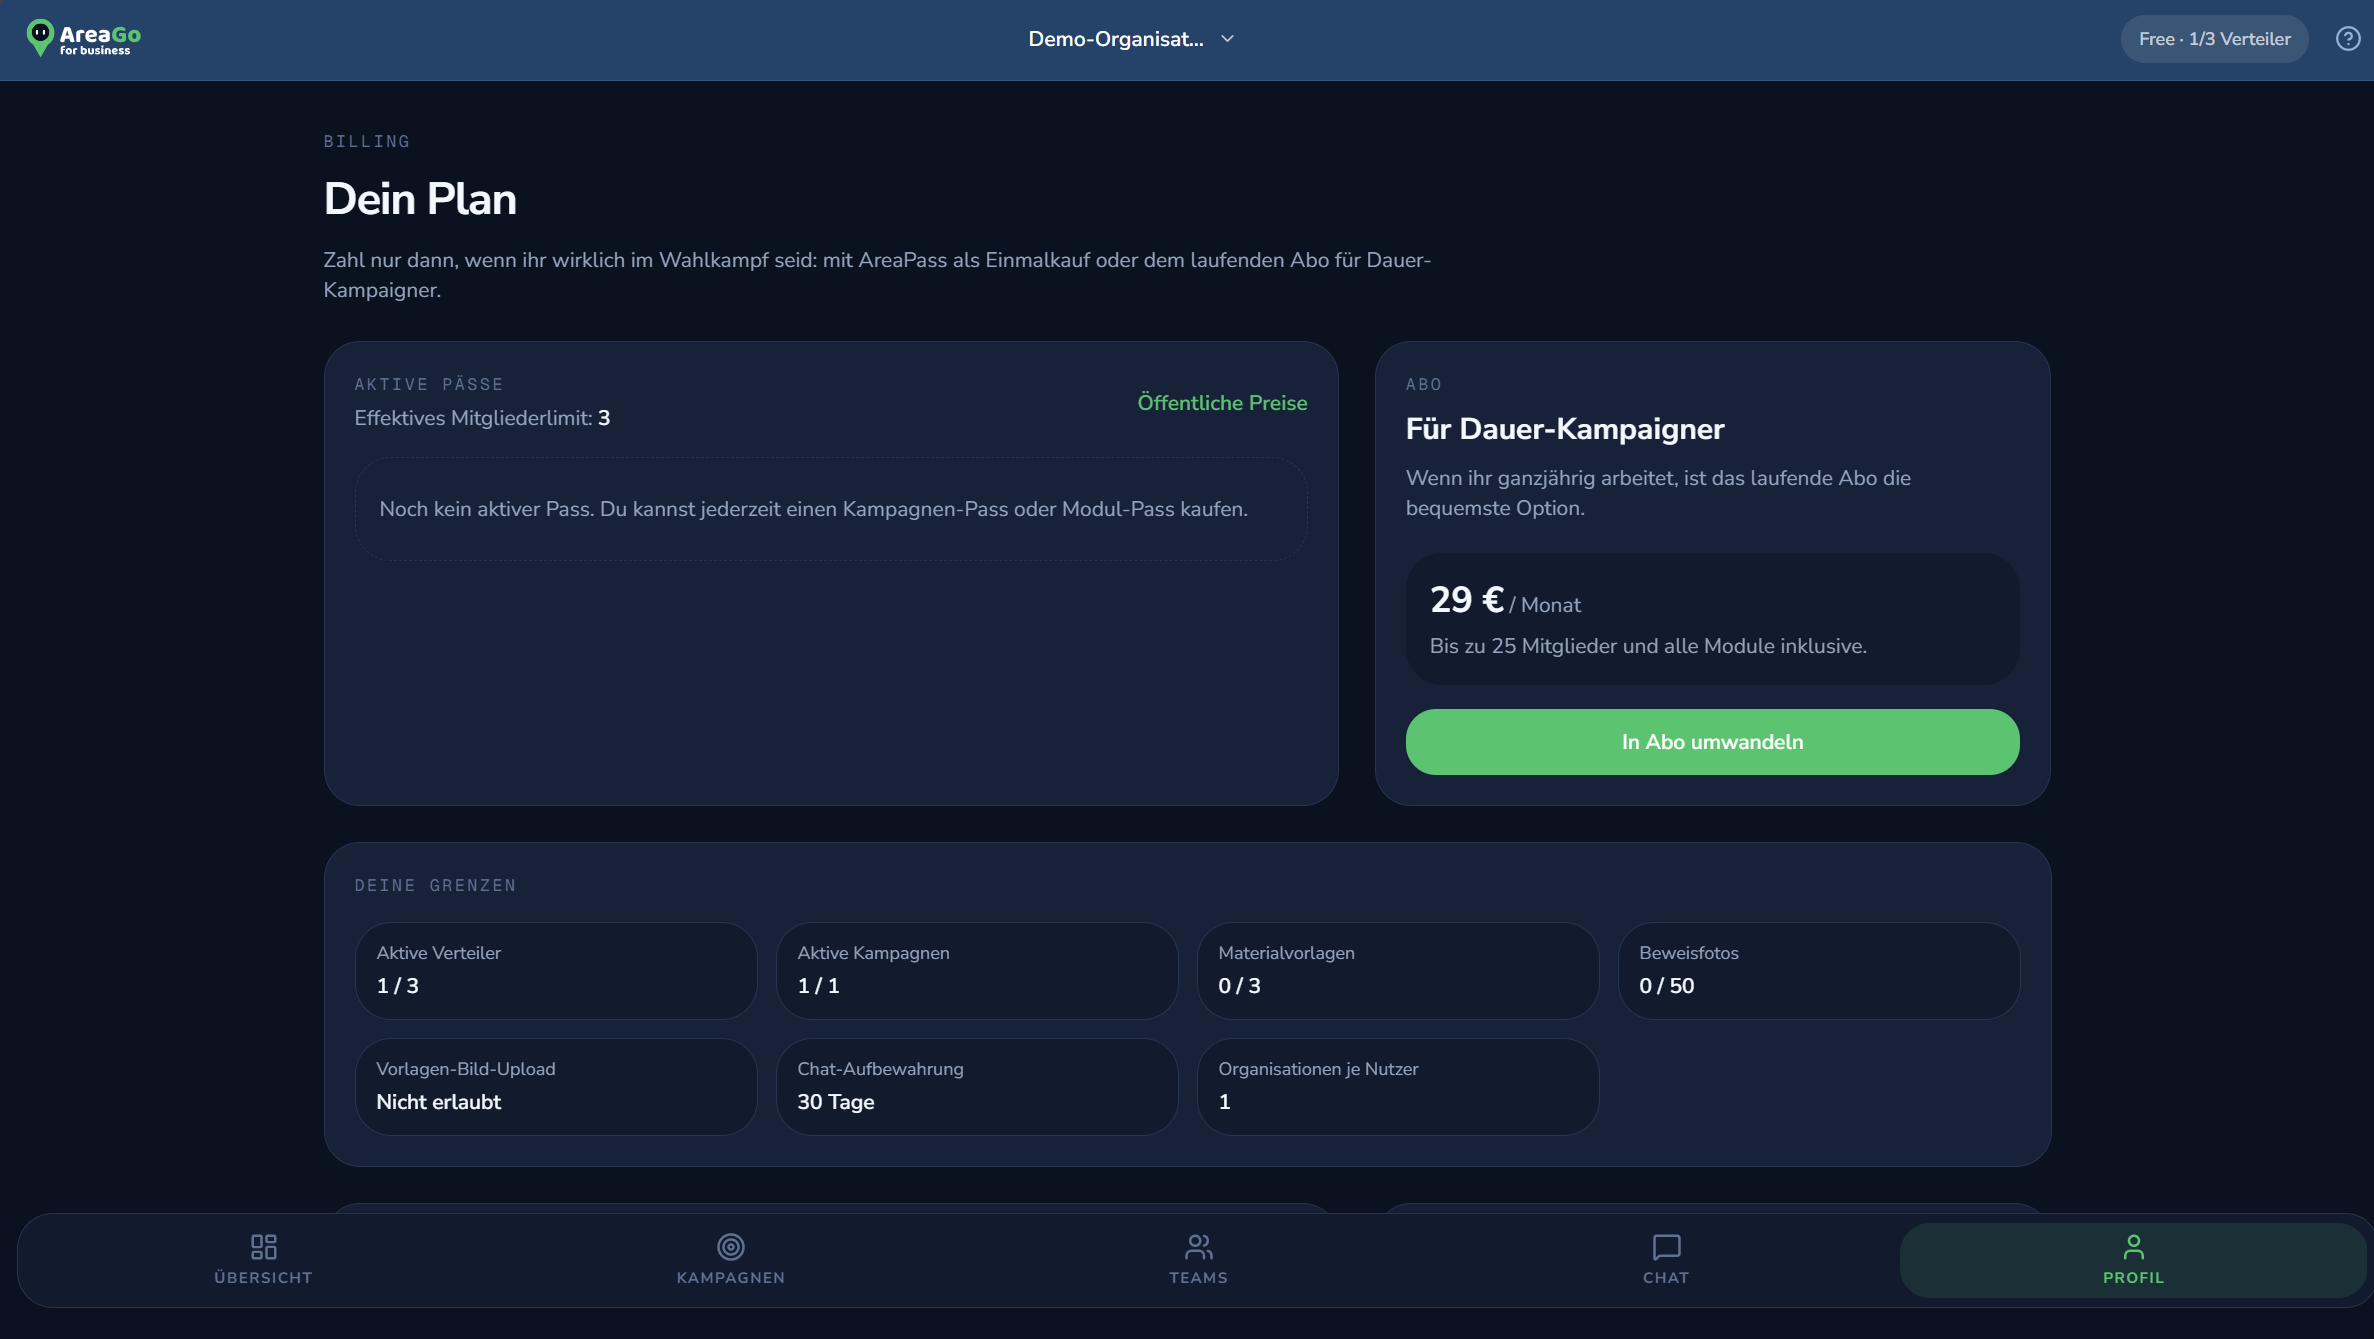
Task: Click the Teams people icon
Action: tap(1198, 1246)
